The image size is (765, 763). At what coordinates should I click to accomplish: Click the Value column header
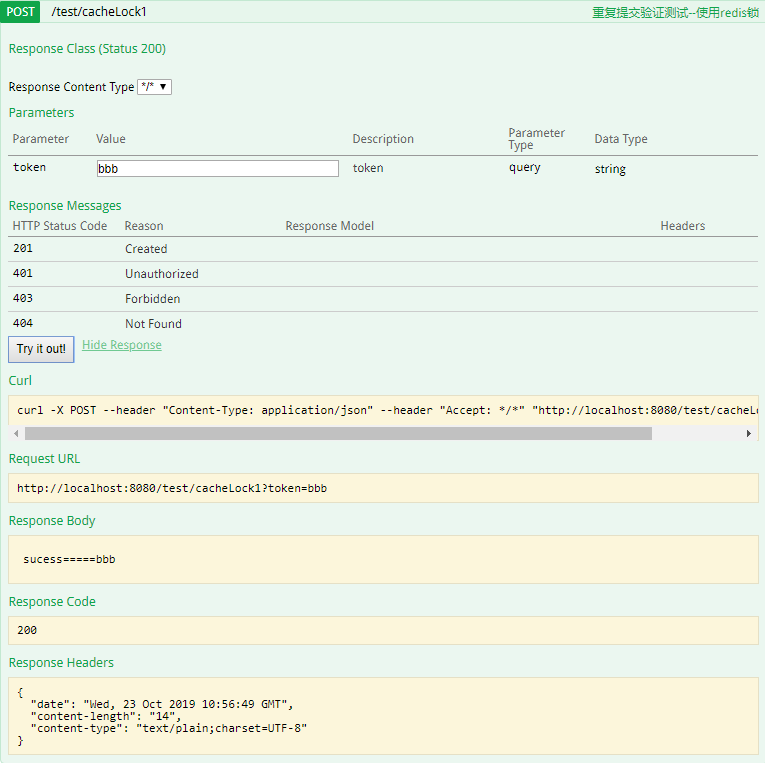point(111,139)
